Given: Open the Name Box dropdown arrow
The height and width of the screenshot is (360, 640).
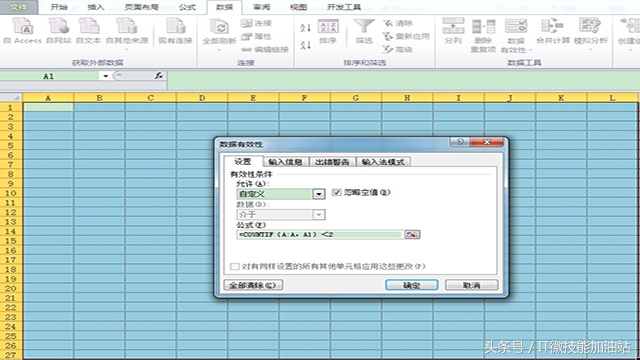Looking at the screenshot, I should [x=105, y=76].
